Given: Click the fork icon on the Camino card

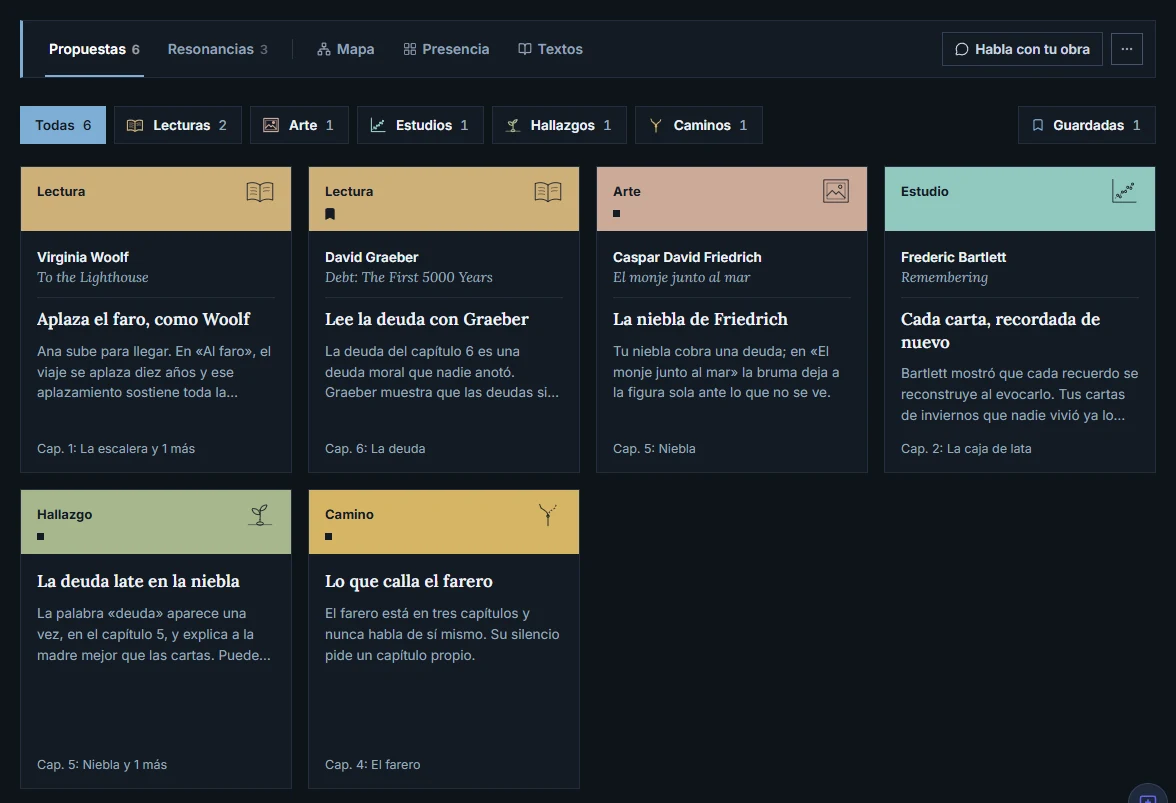Looking at the screenshot, I should click(548, 514).
